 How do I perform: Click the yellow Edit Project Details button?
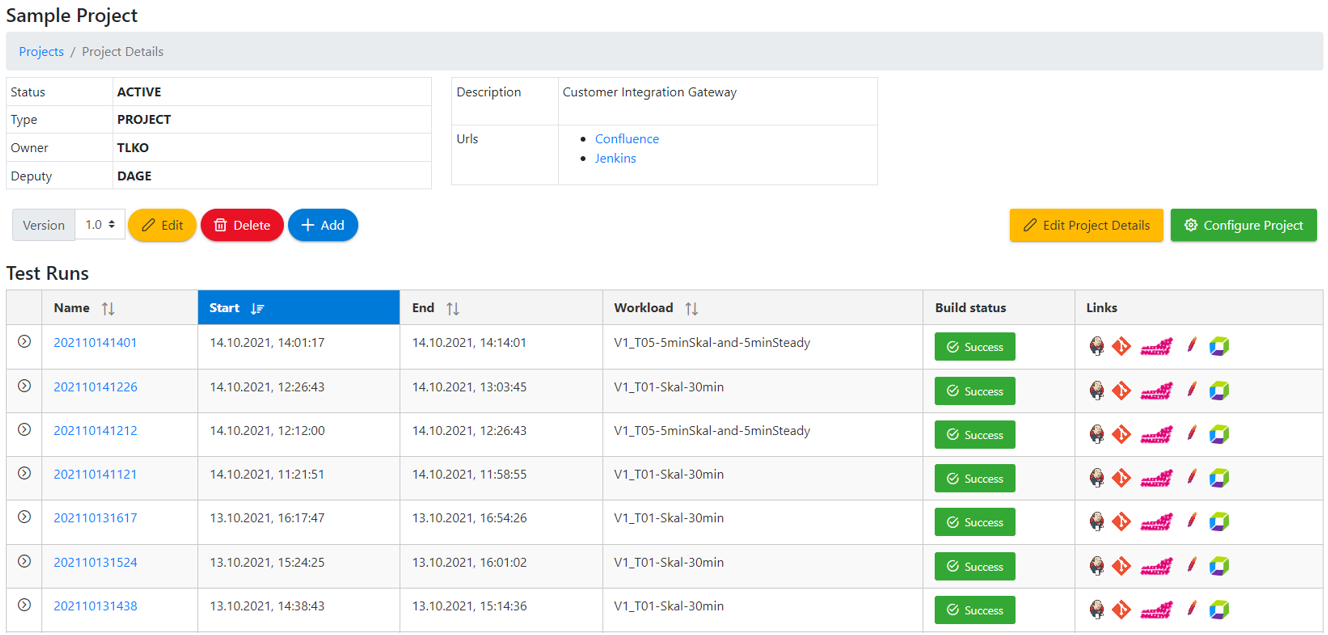click(1086, 225)
